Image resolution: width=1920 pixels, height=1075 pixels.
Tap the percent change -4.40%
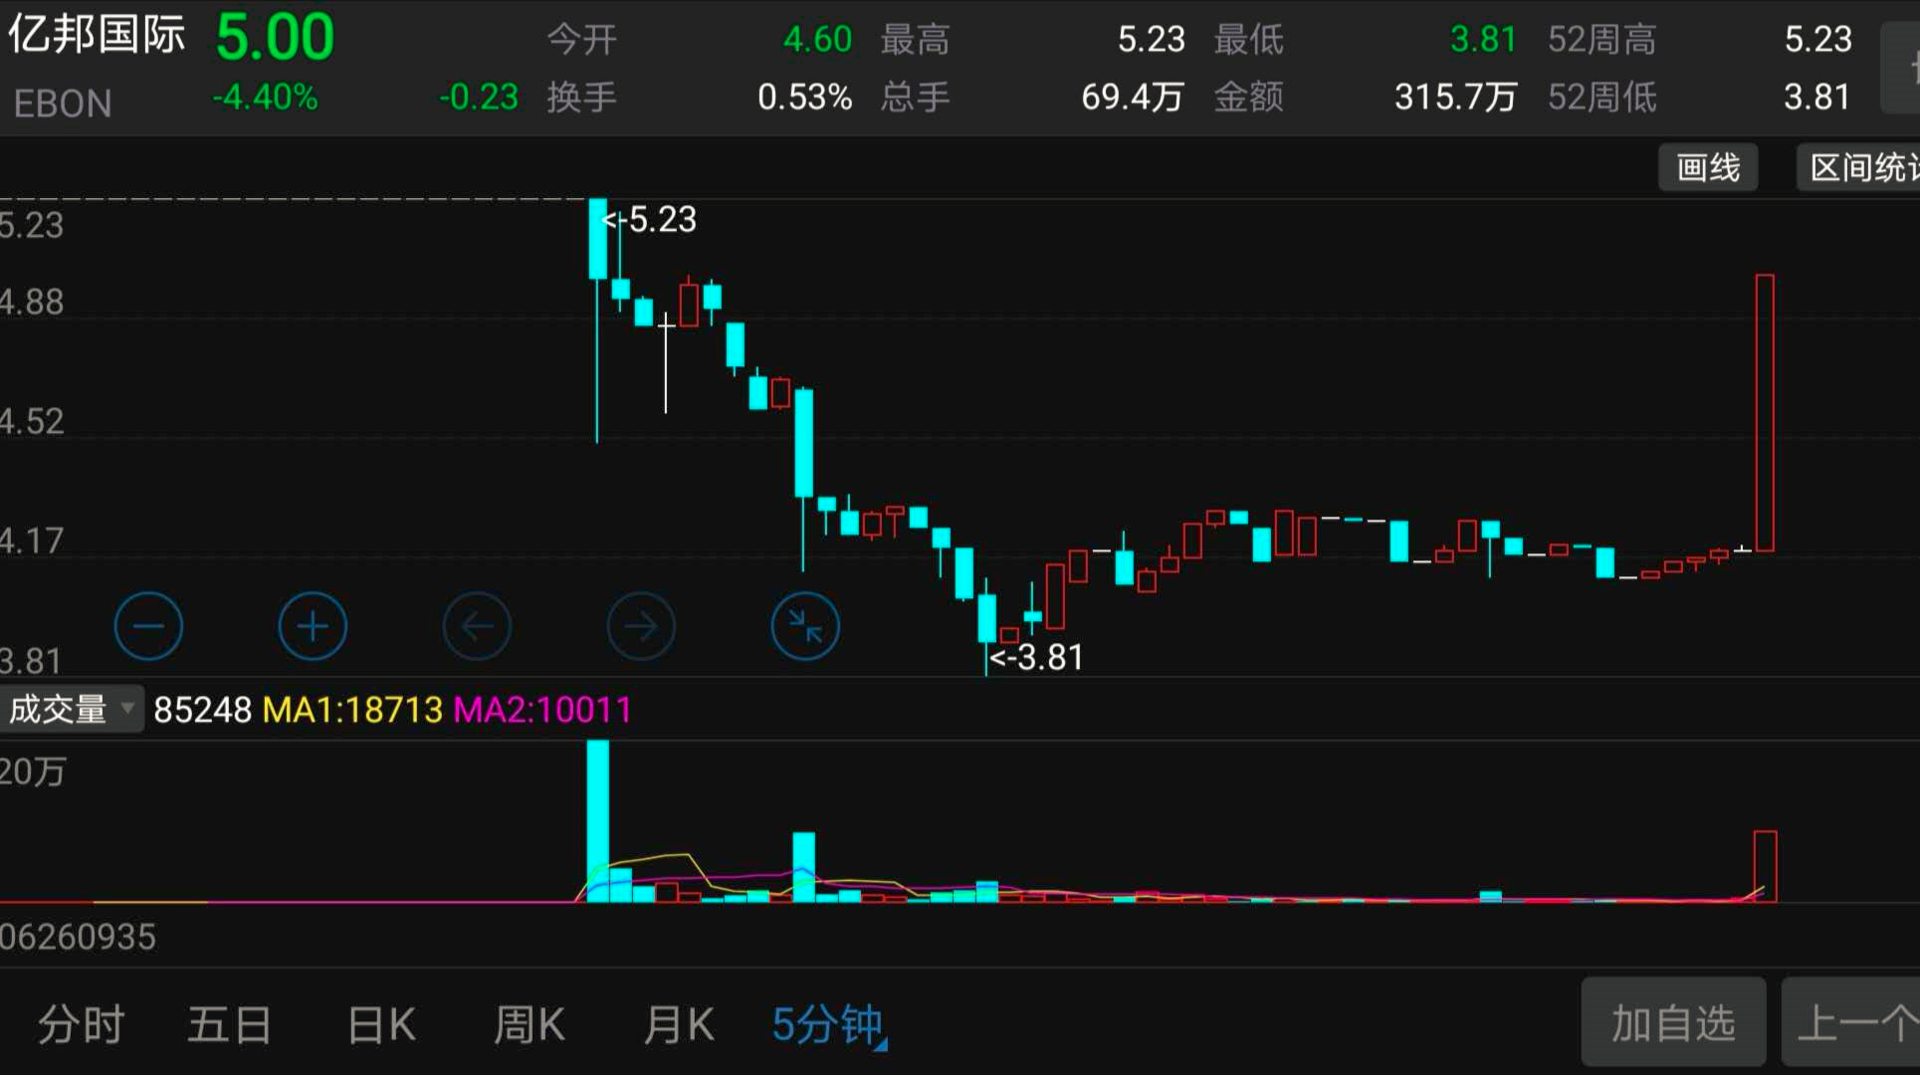point(265,97)
